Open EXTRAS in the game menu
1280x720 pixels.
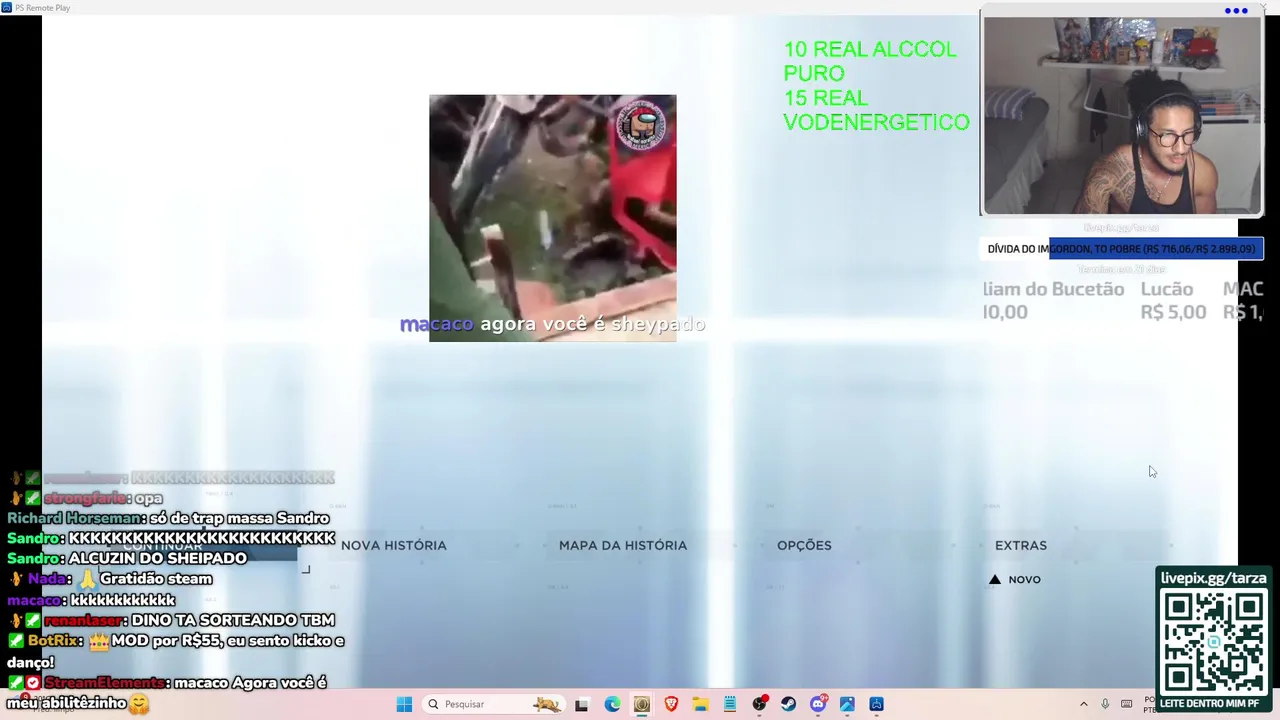tap(1021, 545)
